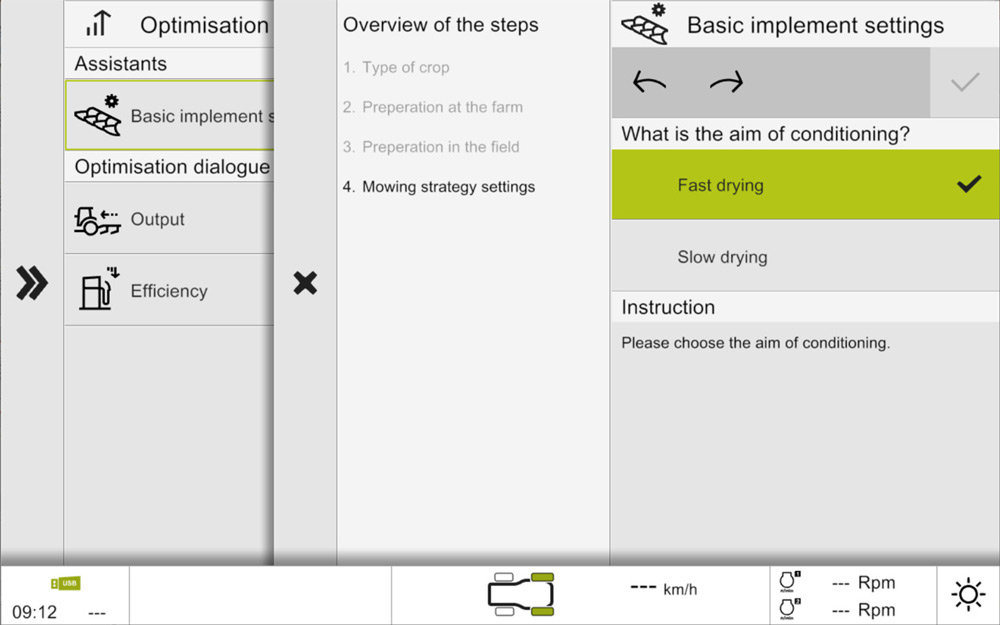Open Basic implement settings assistant
The width and height of the screenshot is (1000, 625).
(x=170, y=115)
